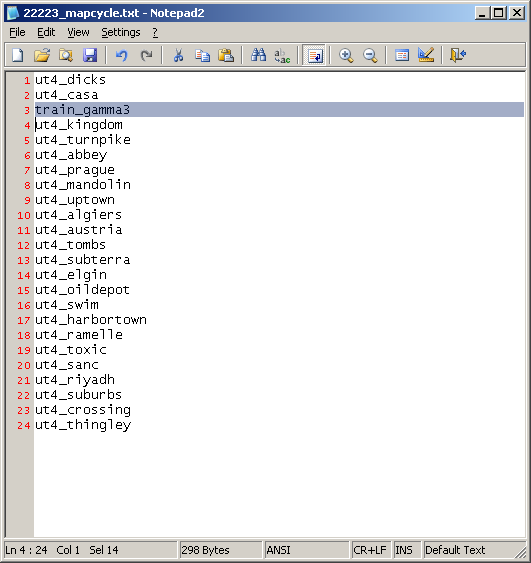Image resolution: width=531 pixels, height=563 pixels.
Task: Click Default Text scheme in status bar
Action: click(x=474, y=550)
